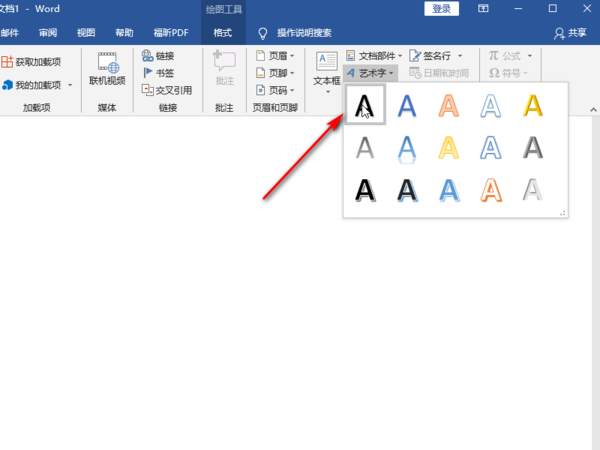The height and width of the screenshot is (450, 600).
Task: Click the Tell Me lightbulb icon
Action: click(262, 33)
